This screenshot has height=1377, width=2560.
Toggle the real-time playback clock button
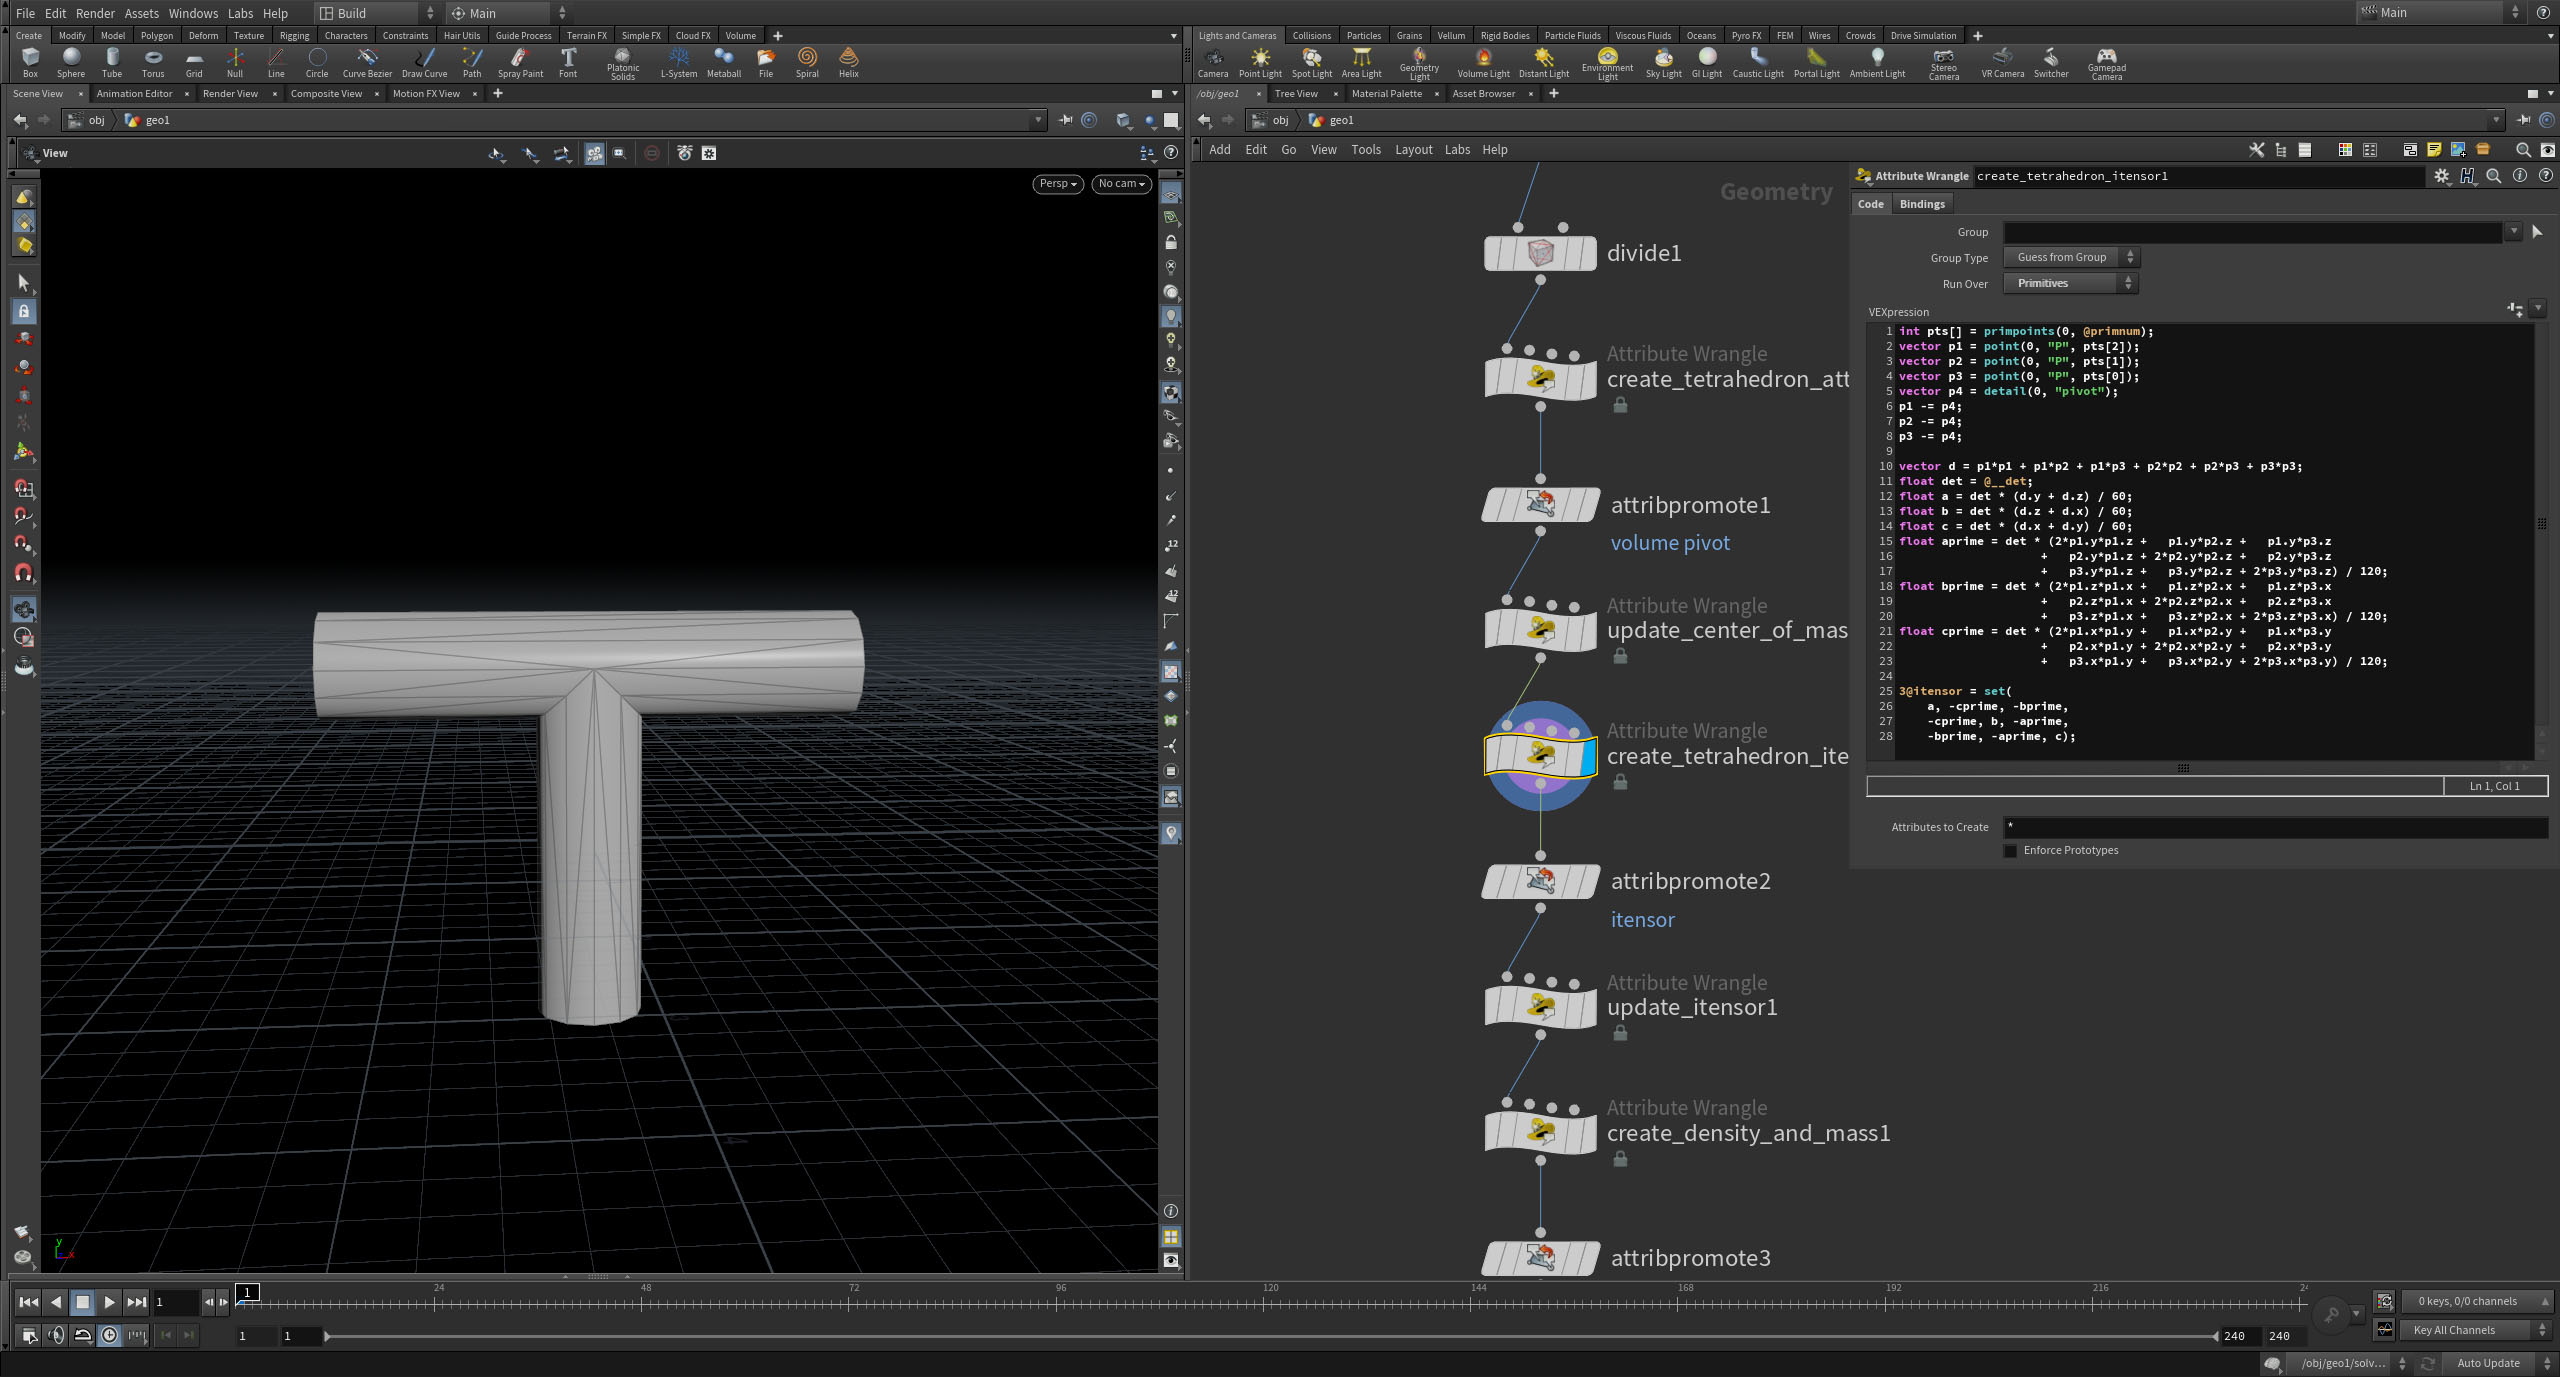tap(109, 1335)
